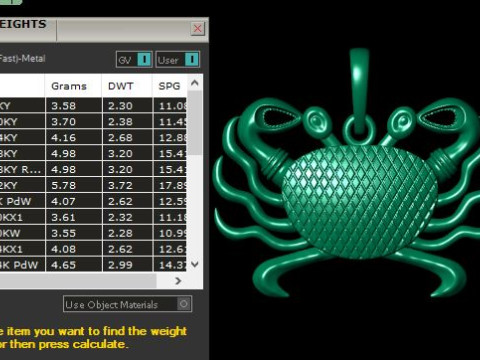Select the Grams column header
Screen dimensions: 480x360
73,86
